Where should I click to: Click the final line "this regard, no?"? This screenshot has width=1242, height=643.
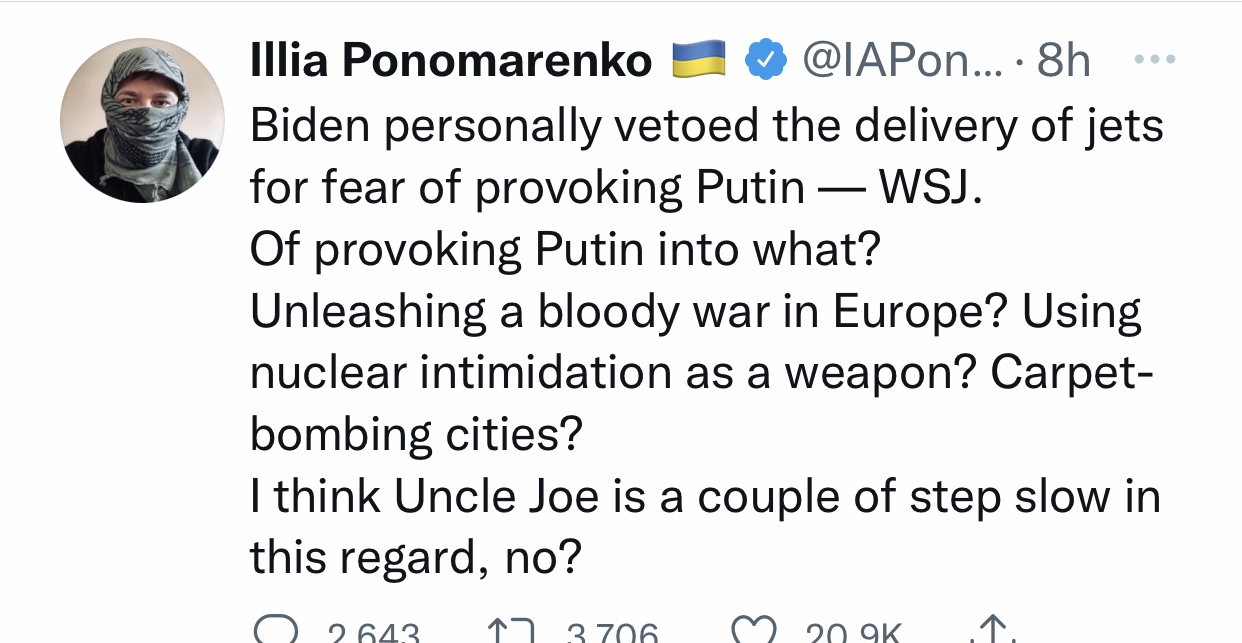point(415,558)
